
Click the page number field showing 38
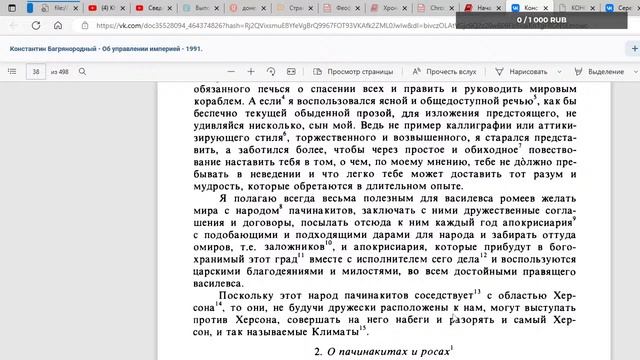point(36,71)
